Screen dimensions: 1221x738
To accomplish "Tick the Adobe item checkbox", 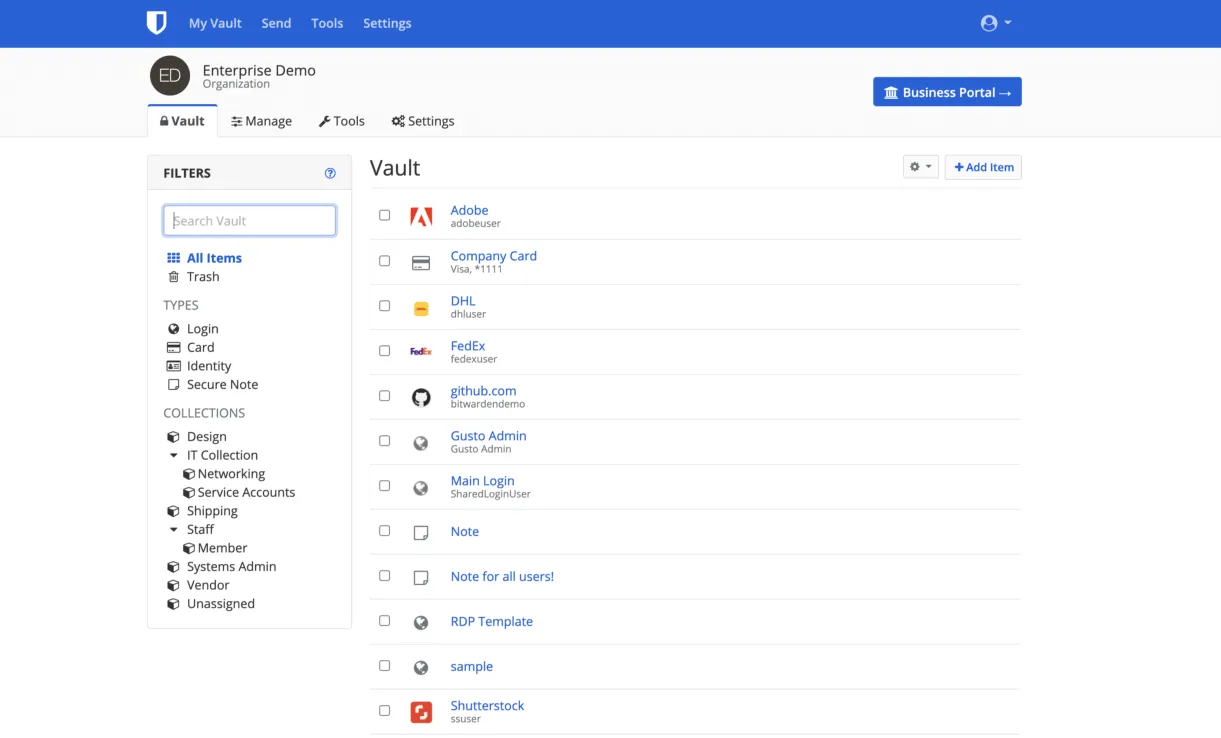I will [x=384, y=215].
